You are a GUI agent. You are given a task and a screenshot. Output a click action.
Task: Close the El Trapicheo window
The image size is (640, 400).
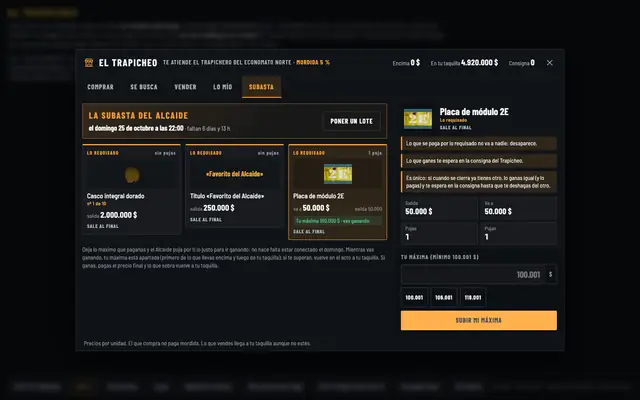[550, 63]
